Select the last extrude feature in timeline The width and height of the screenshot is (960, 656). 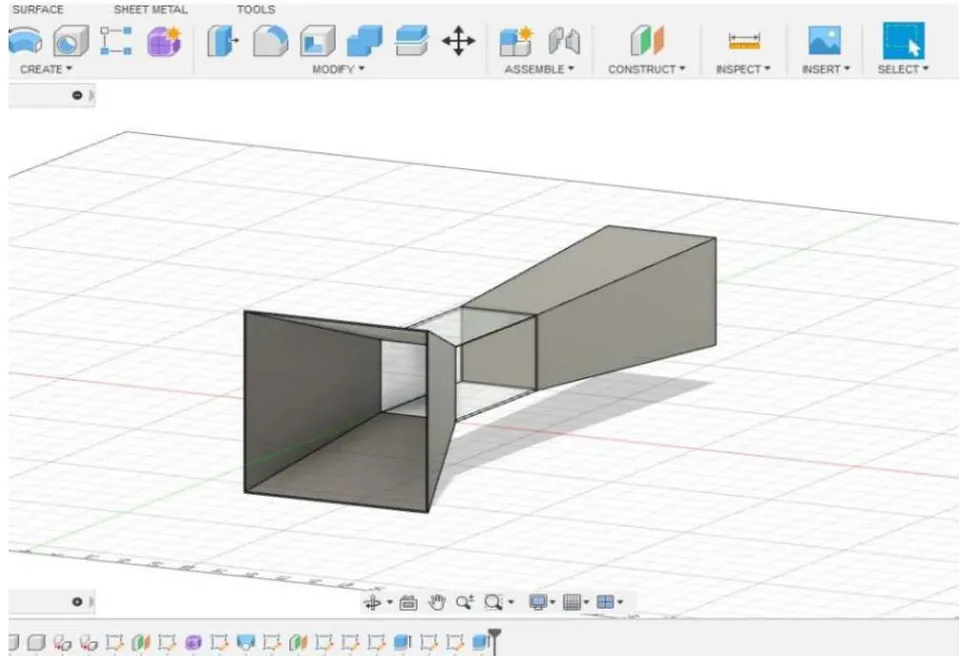[481, 642]
